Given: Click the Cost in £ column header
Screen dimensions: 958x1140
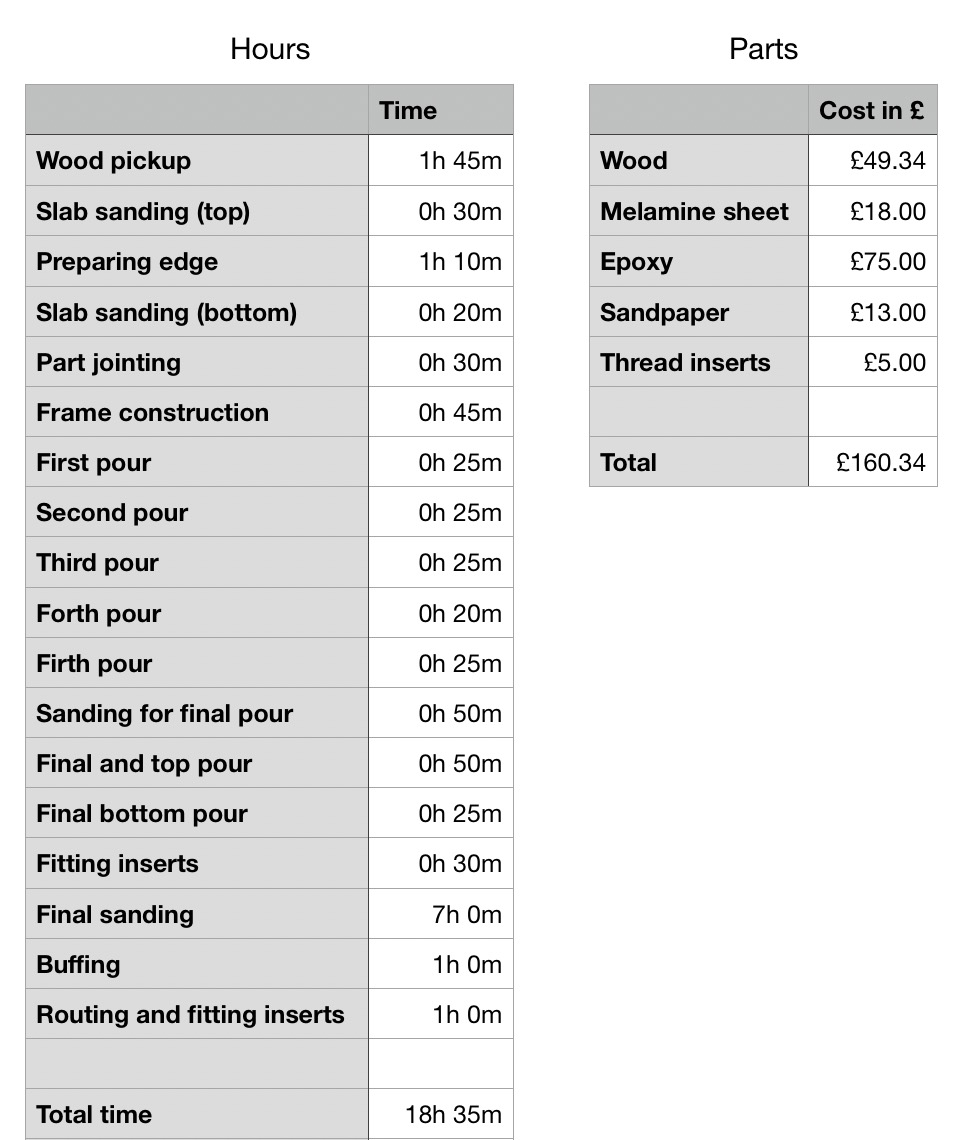Looking at the screenshot, I should coord(872,110).
